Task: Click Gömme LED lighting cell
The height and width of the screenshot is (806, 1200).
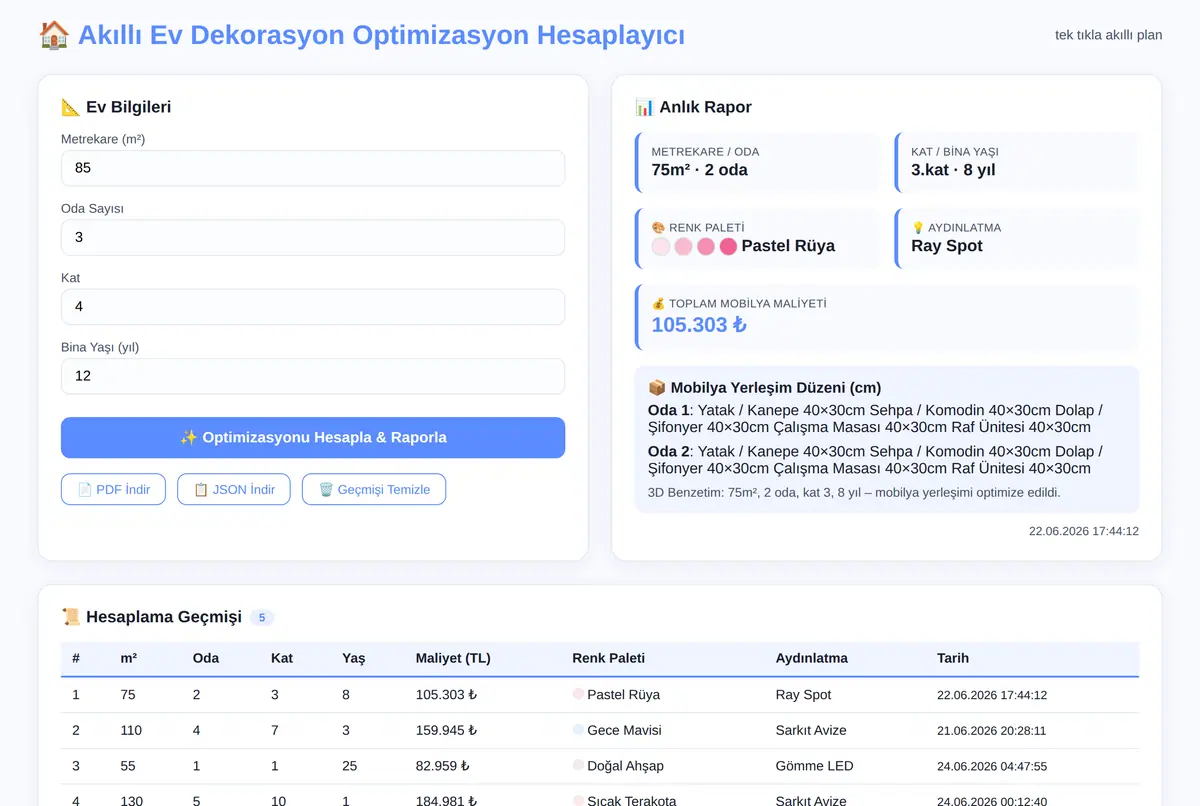Action: pos(815,766)
